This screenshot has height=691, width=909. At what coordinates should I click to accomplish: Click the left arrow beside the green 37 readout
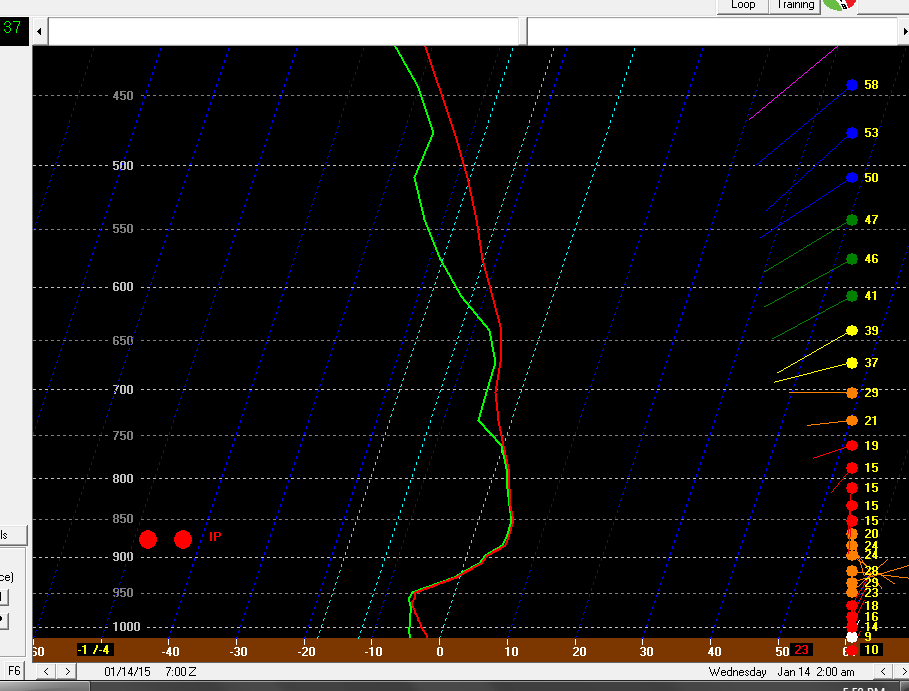(x=39, y=31)
